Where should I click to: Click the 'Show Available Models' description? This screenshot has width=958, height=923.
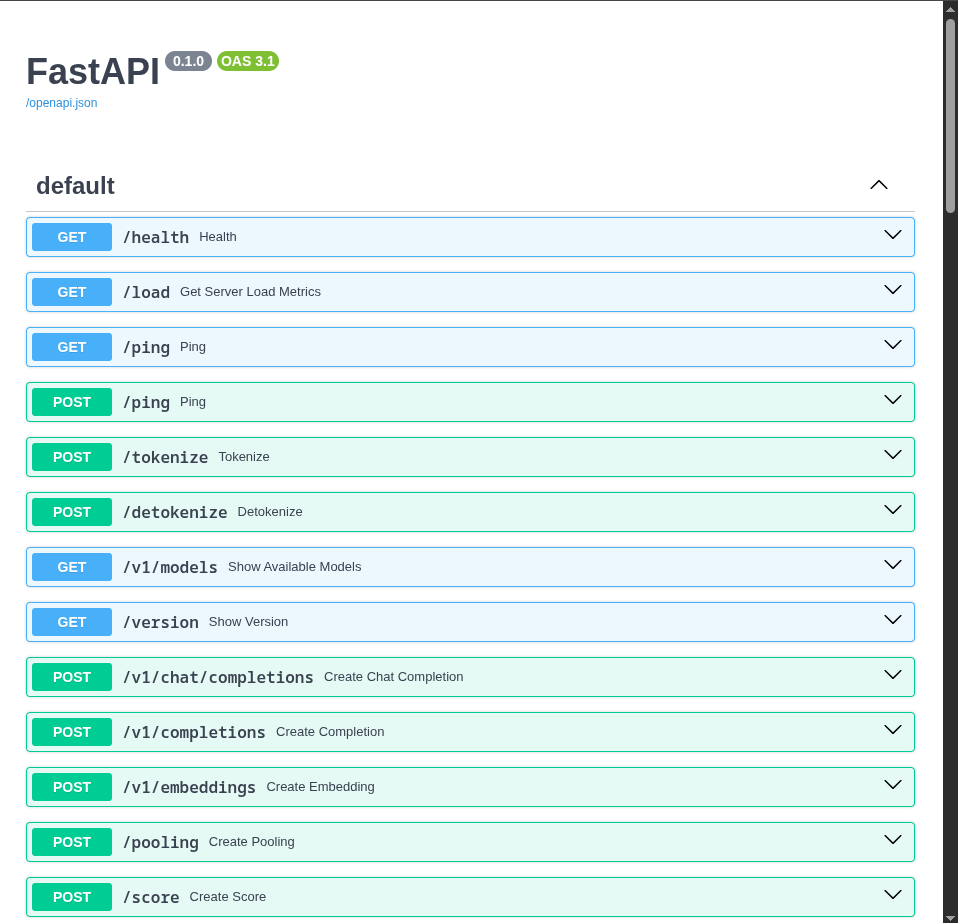tap(294, 566)
